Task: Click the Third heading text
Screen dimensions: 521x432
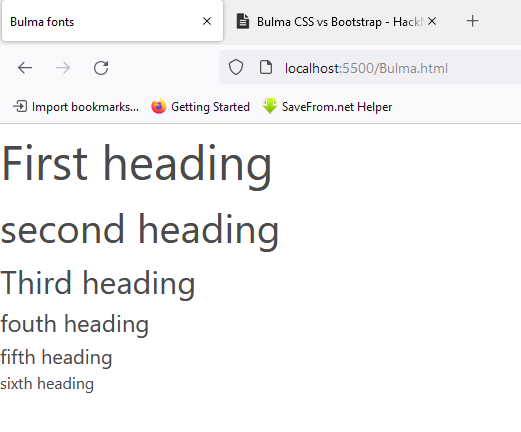Action: pyautogui.click(x=98, y=284)
